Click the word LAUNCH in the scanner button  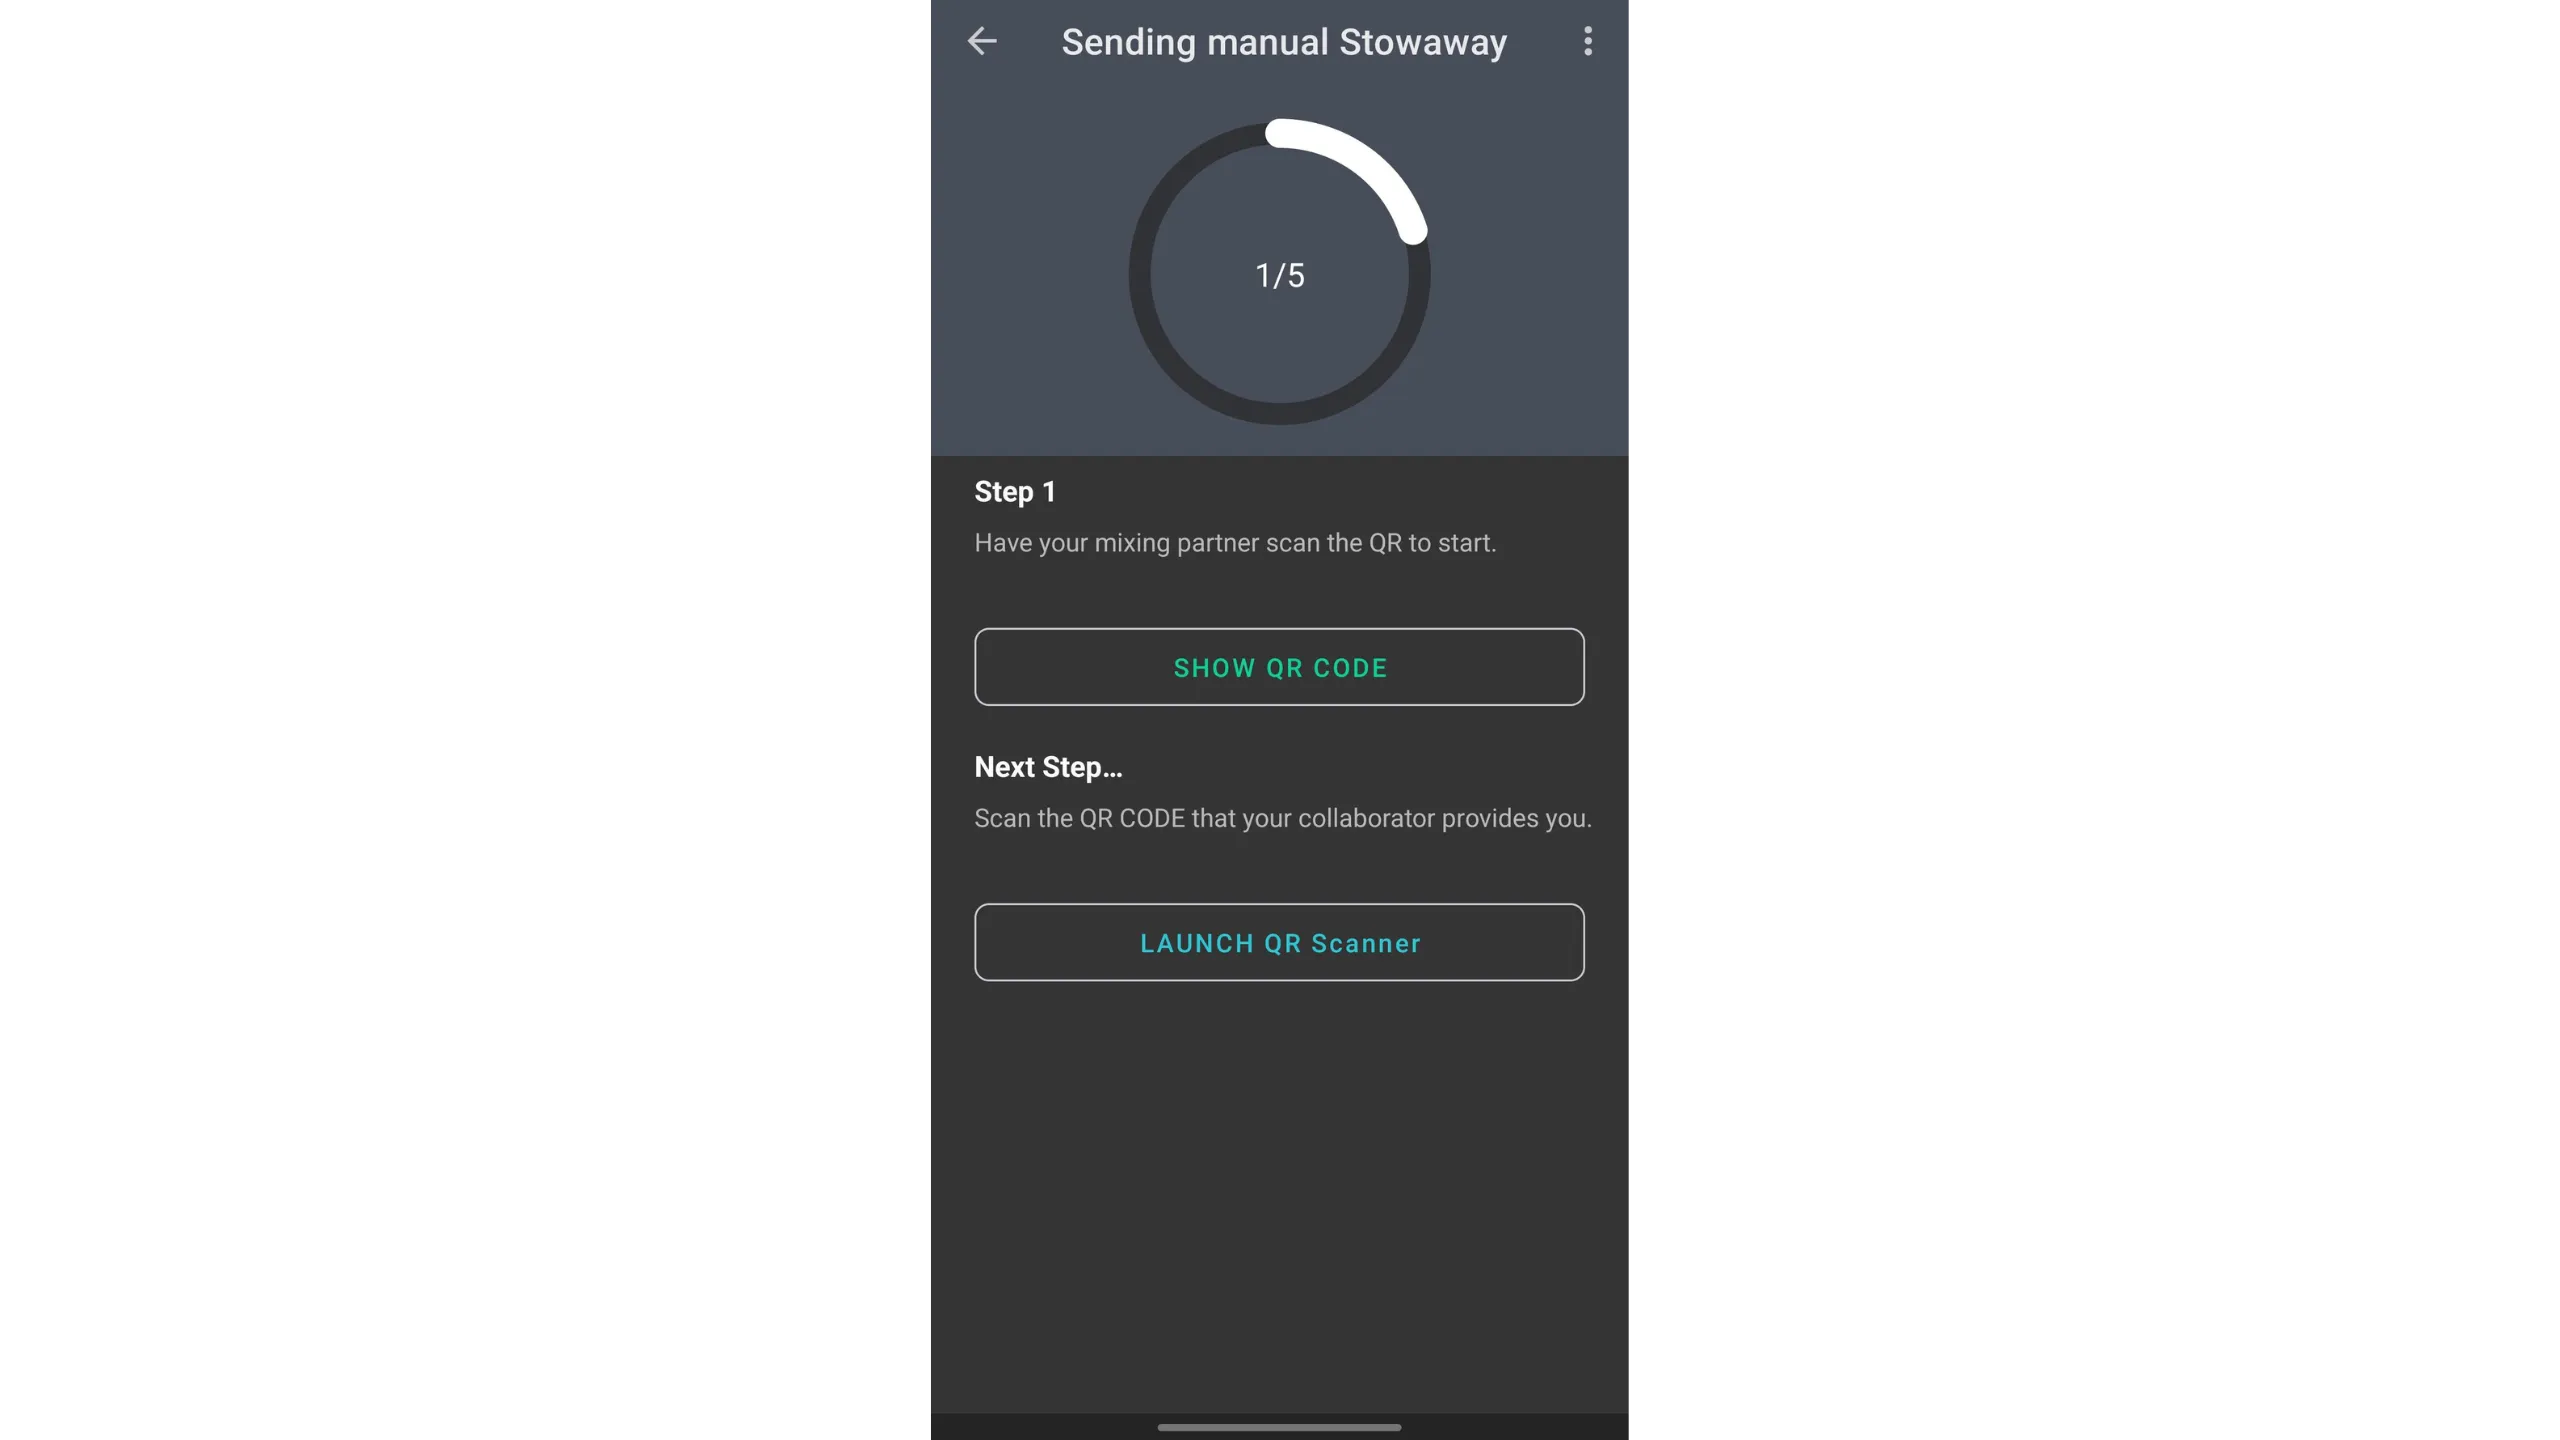pos(1197,944)
